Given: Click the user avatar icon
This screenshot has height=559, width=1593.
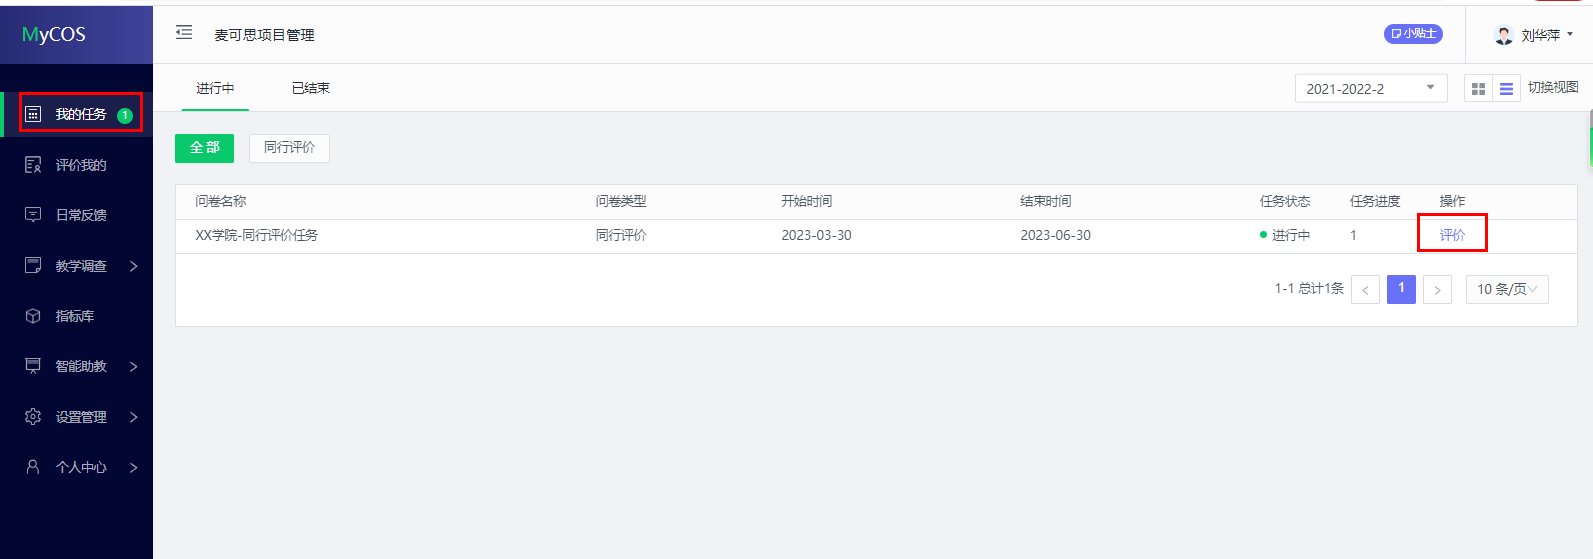Looking at the screenshot, I should pos(1503,35).
